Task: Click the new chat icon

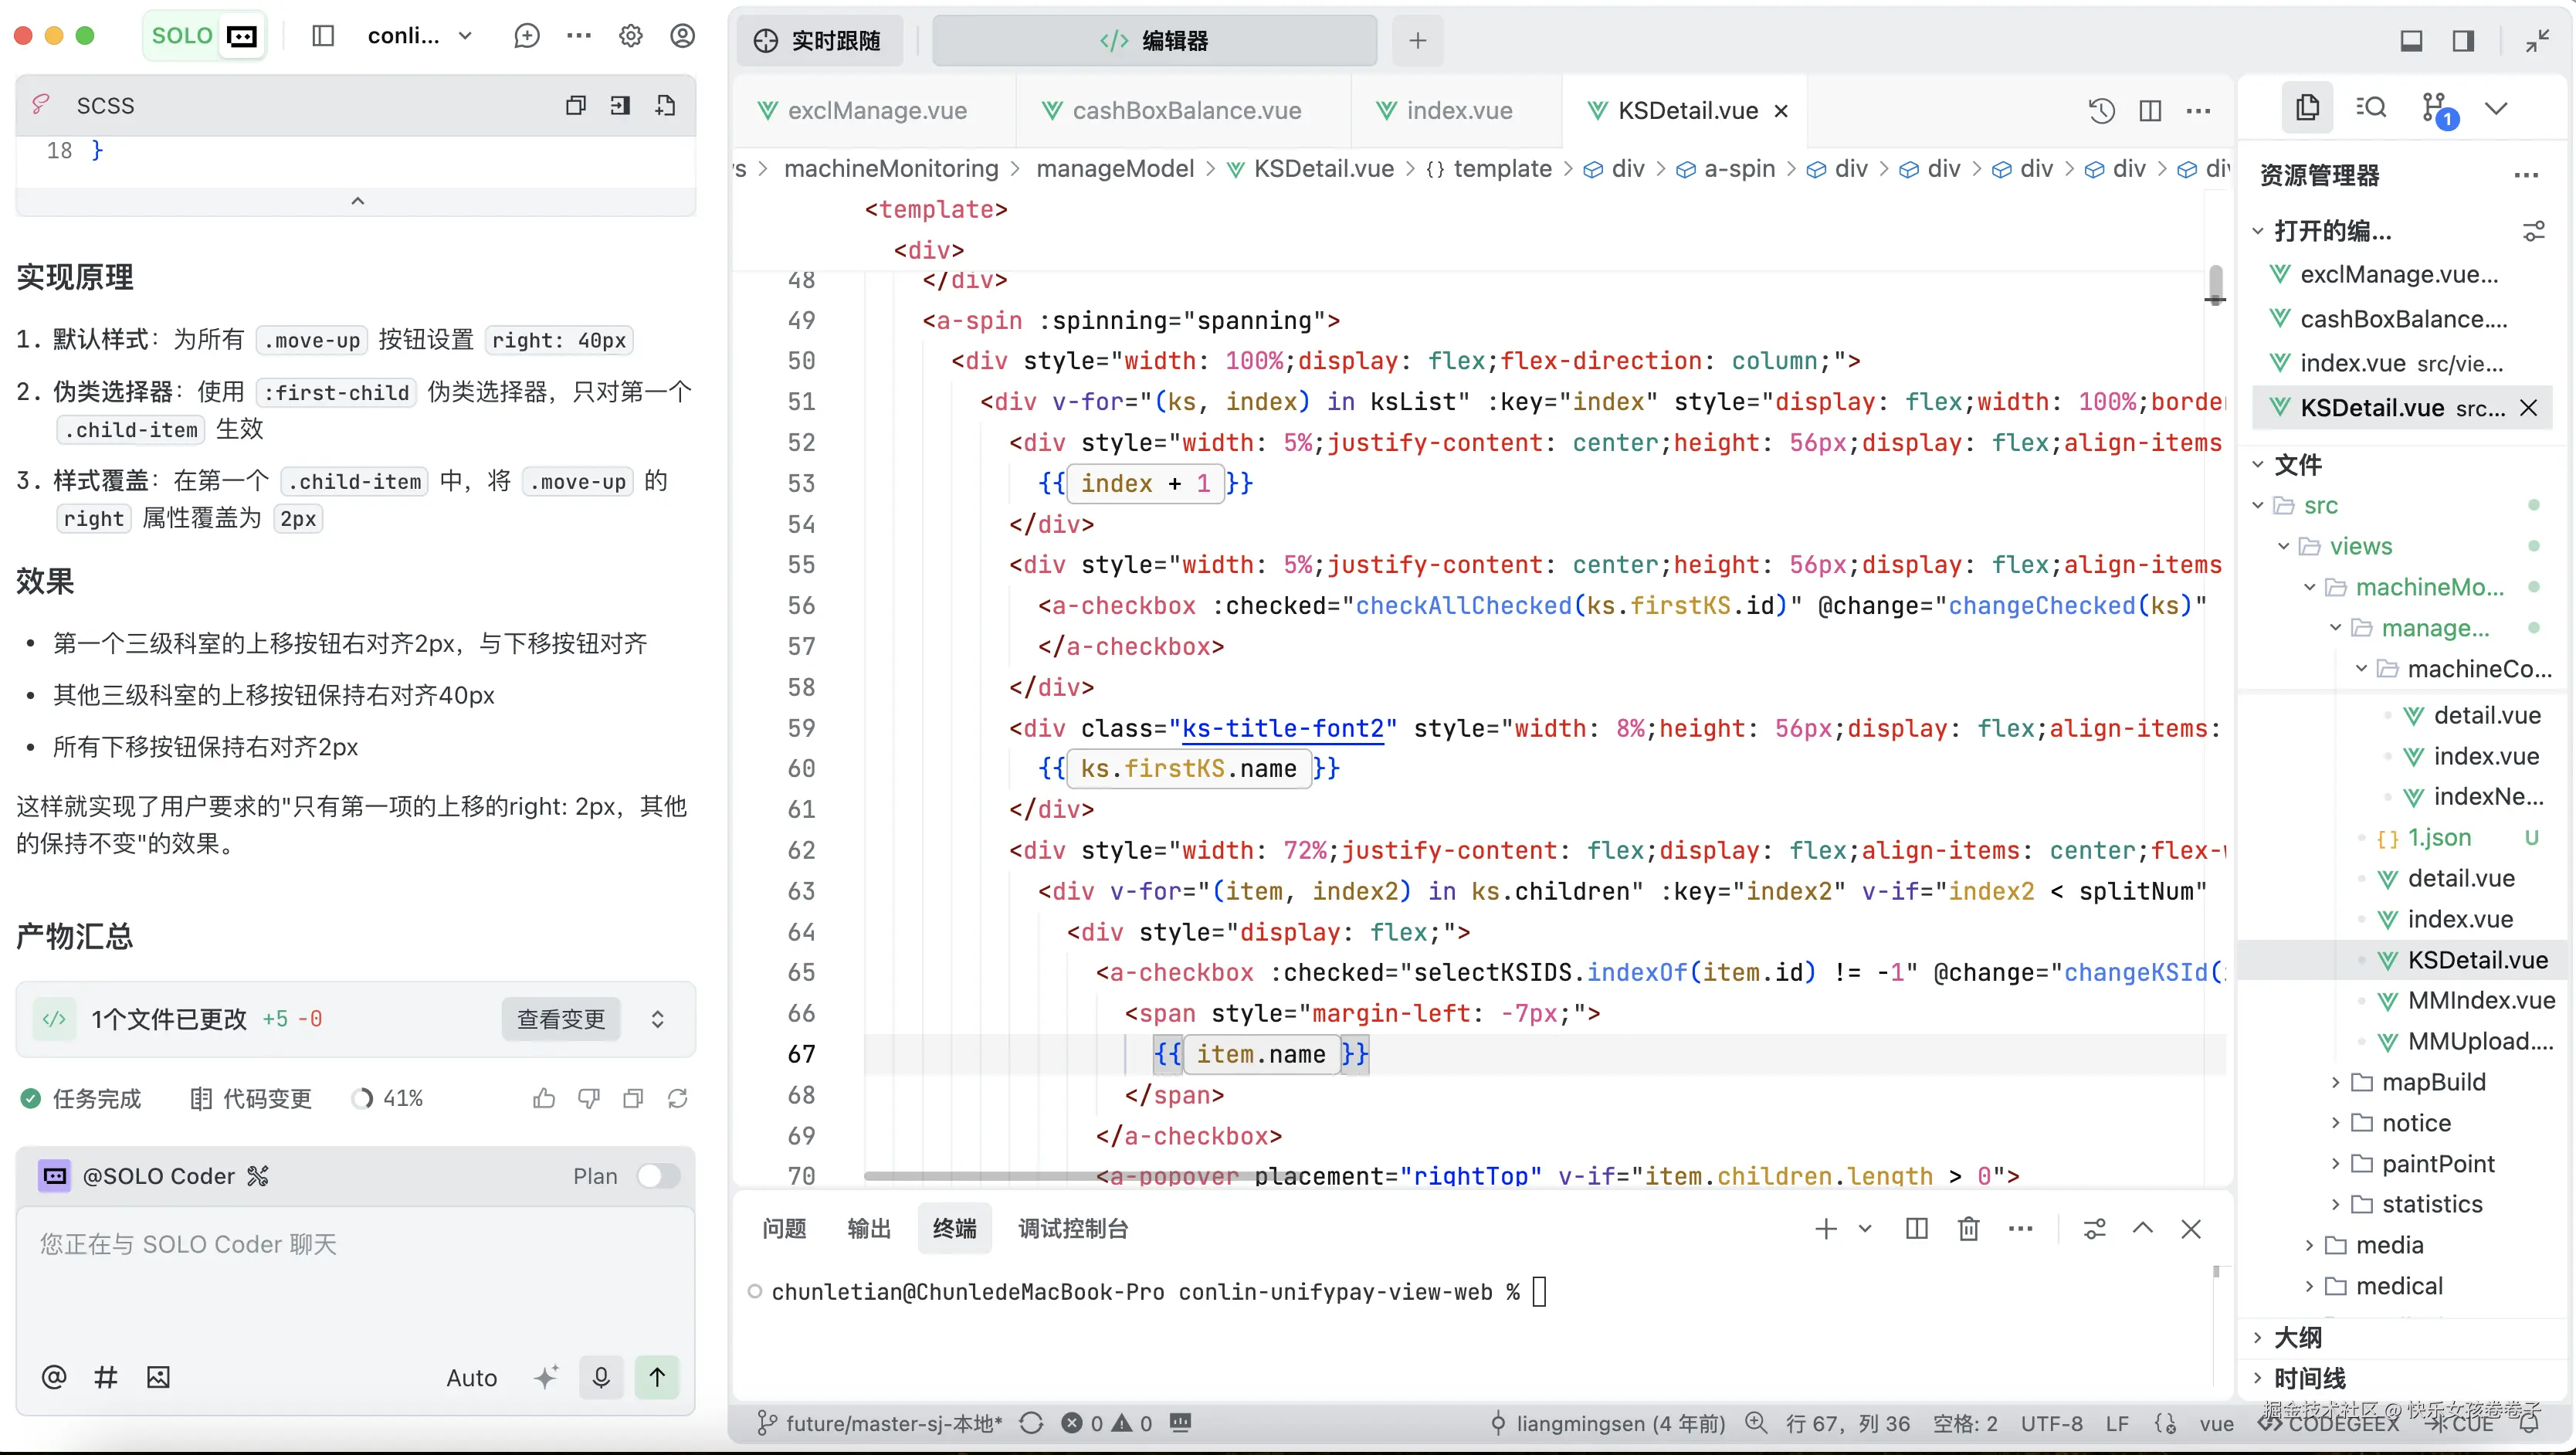Action: (x=527, y=36)
